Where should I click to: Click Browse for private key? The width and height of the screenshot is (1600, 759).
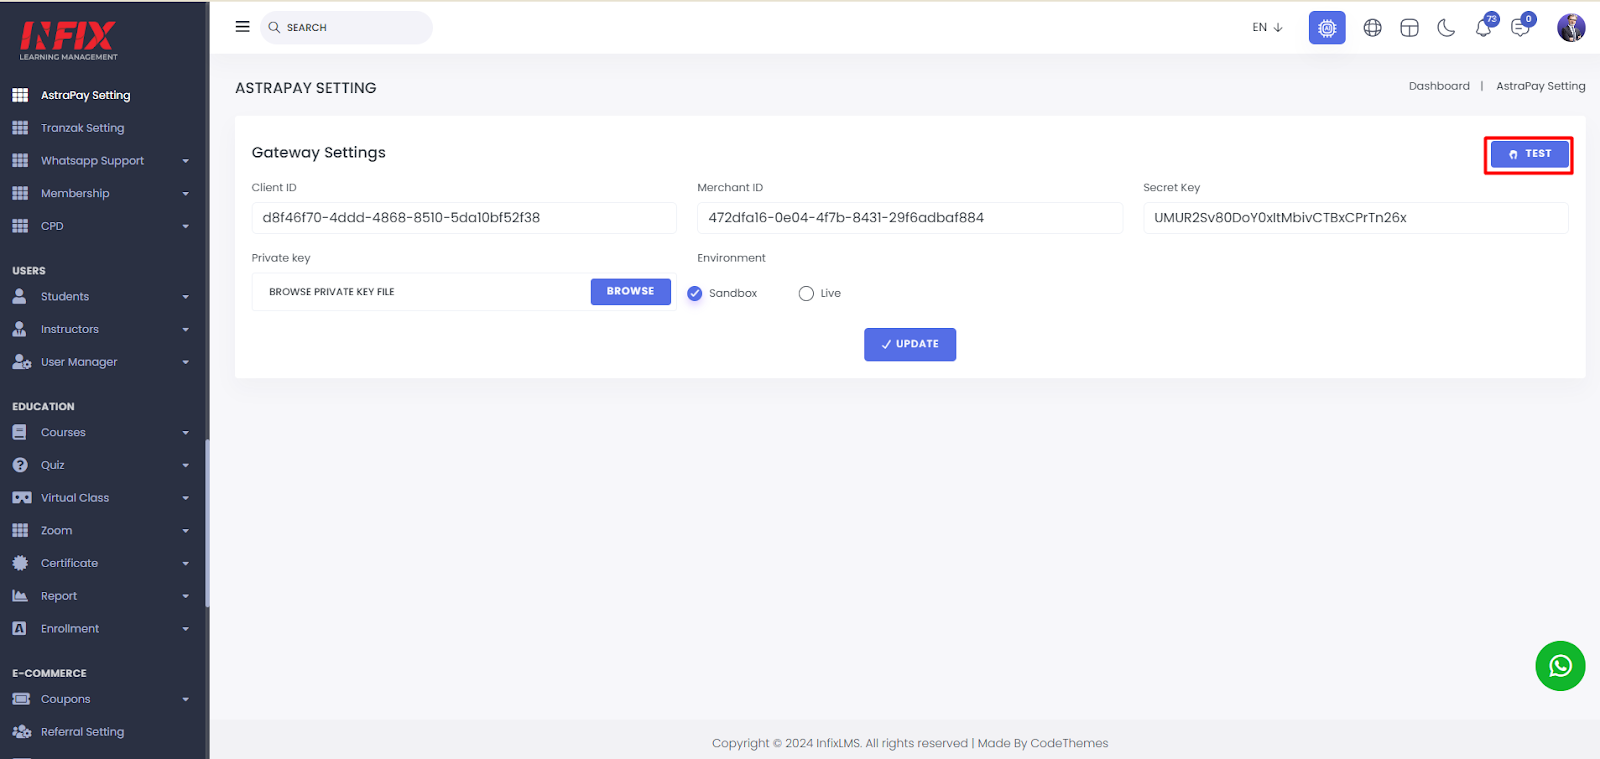coord(630,291)
